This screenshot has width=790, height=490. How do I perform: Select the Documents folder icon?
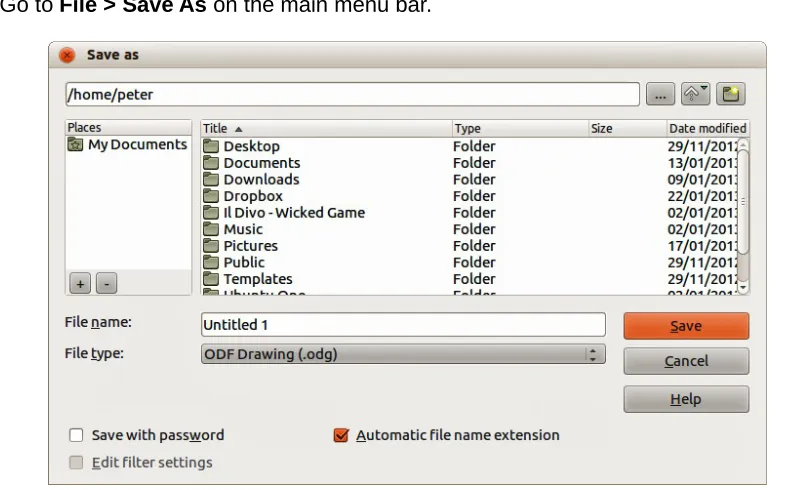tap(211, 163)
